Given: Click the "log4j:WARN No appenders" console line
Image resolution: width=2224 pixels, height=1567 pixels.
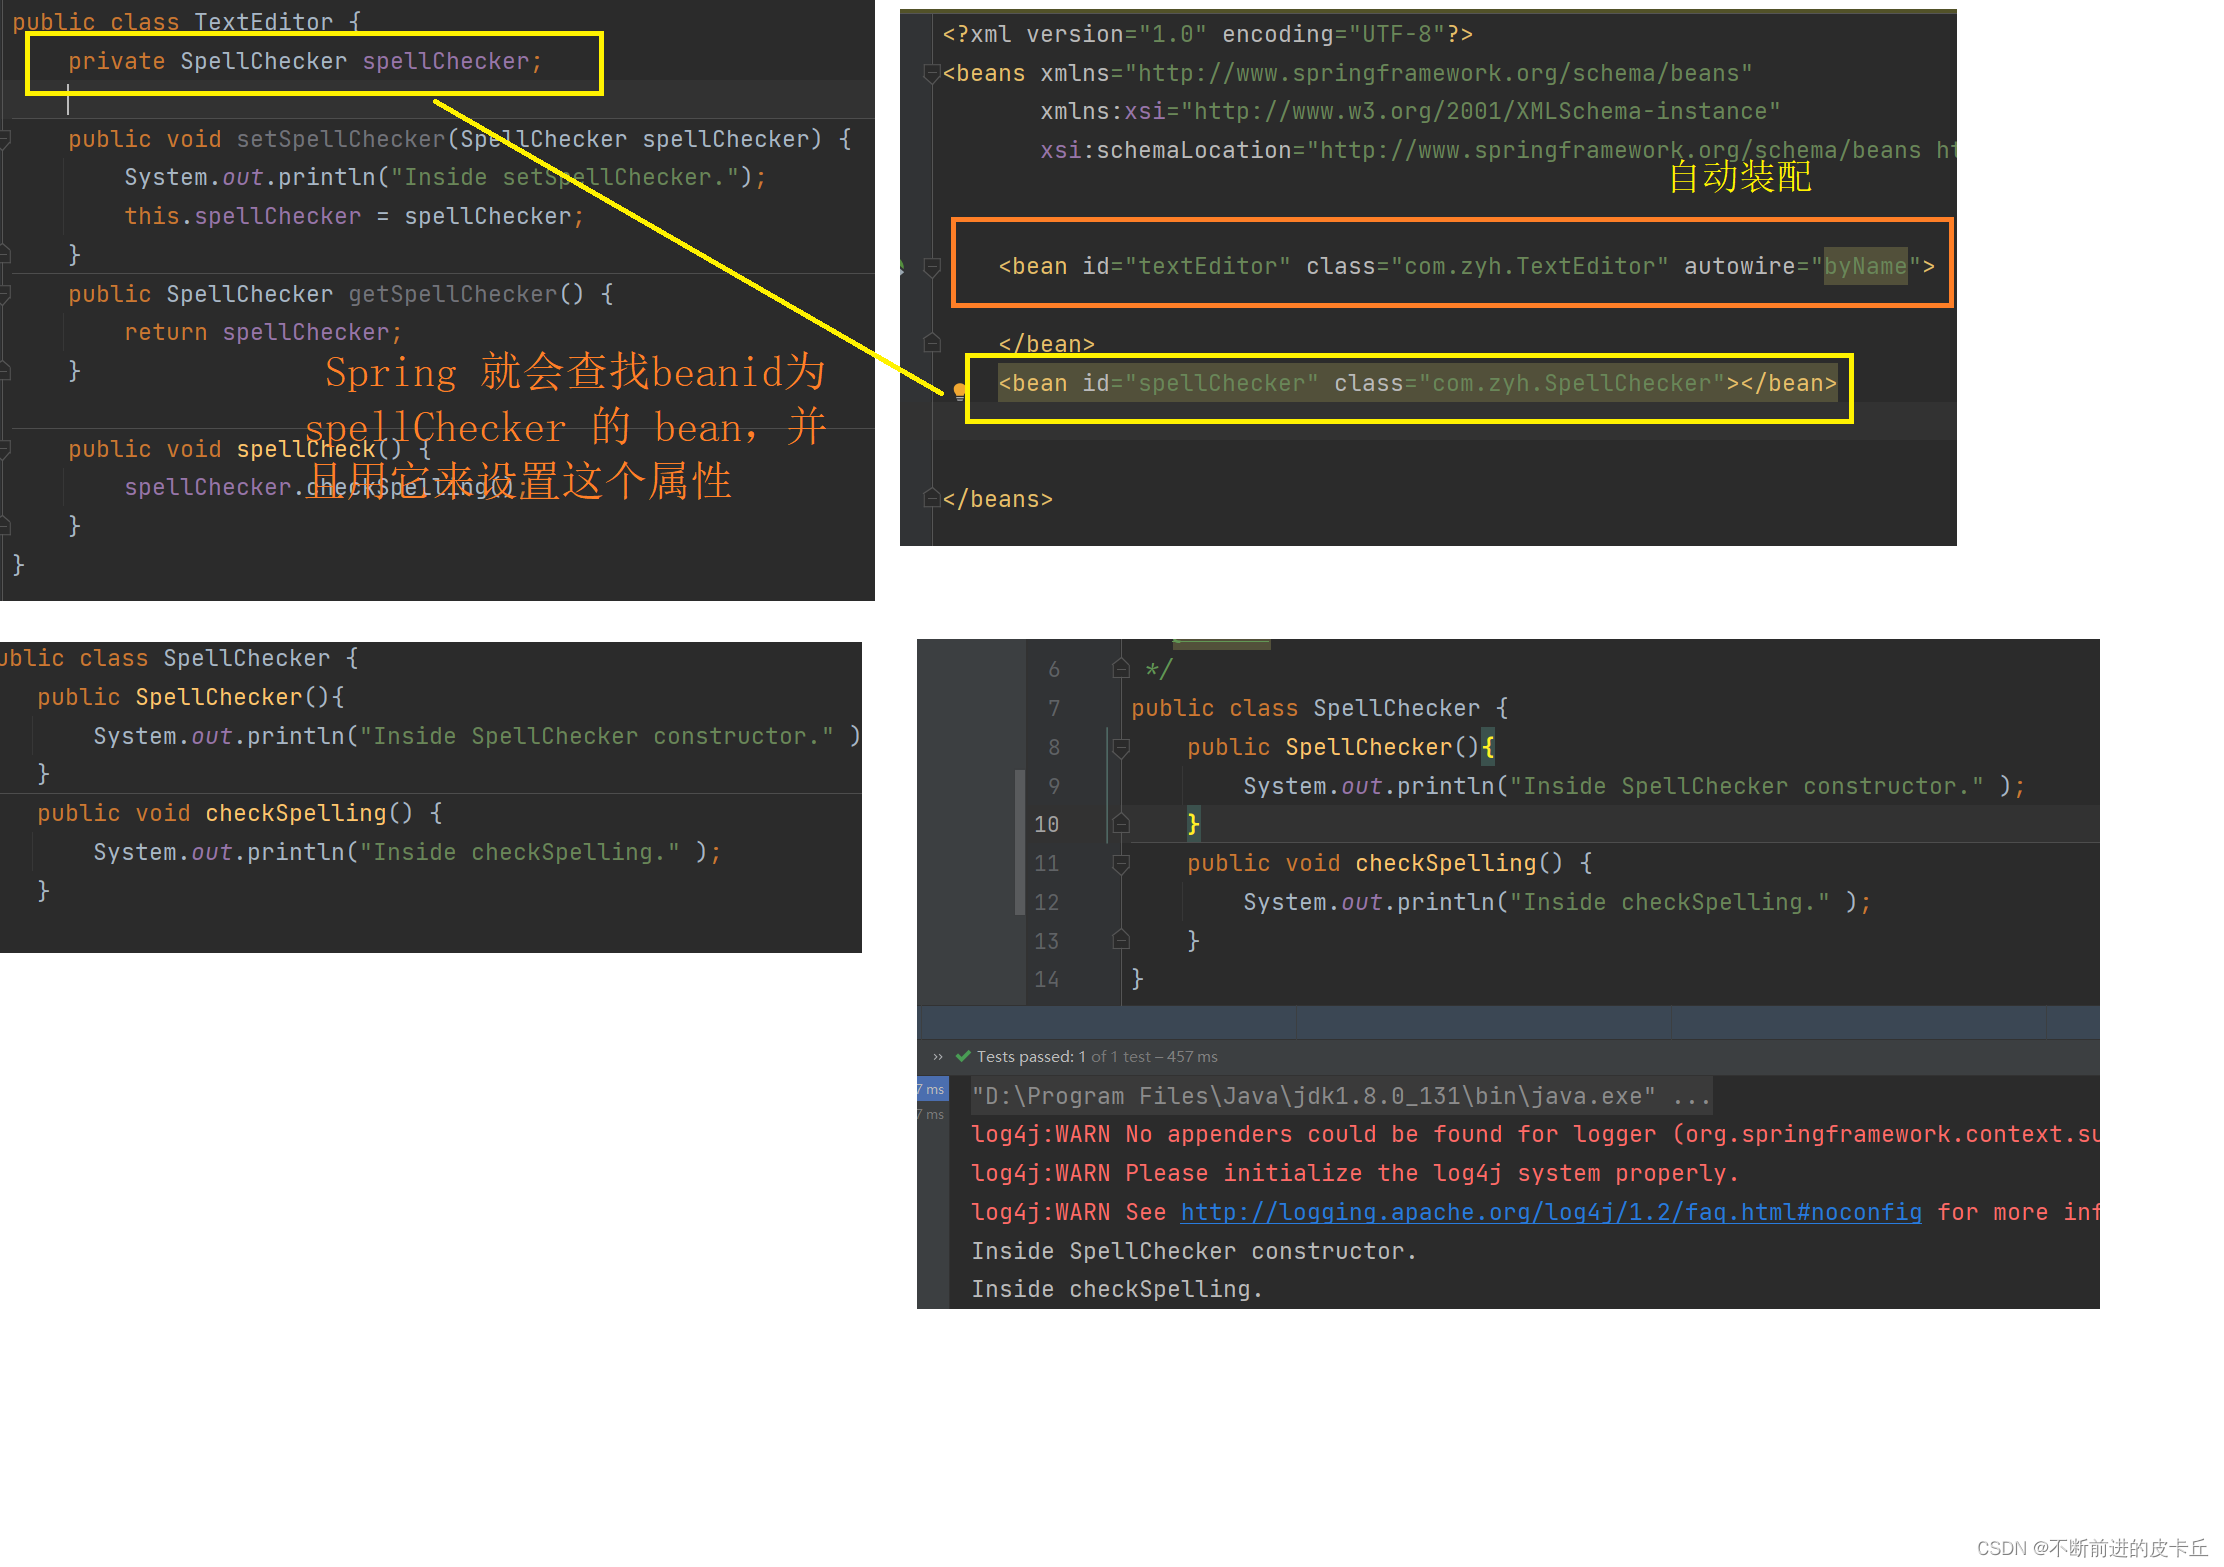Looking at the screenshot, I should point(1535,1134).
